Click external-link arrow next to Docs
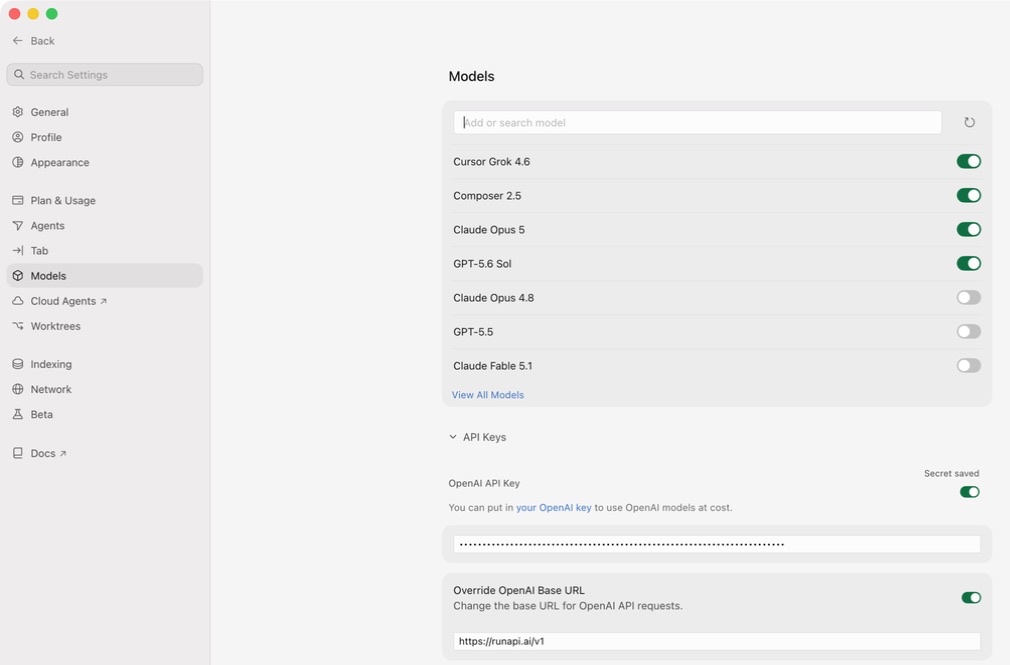 [63, 454]
